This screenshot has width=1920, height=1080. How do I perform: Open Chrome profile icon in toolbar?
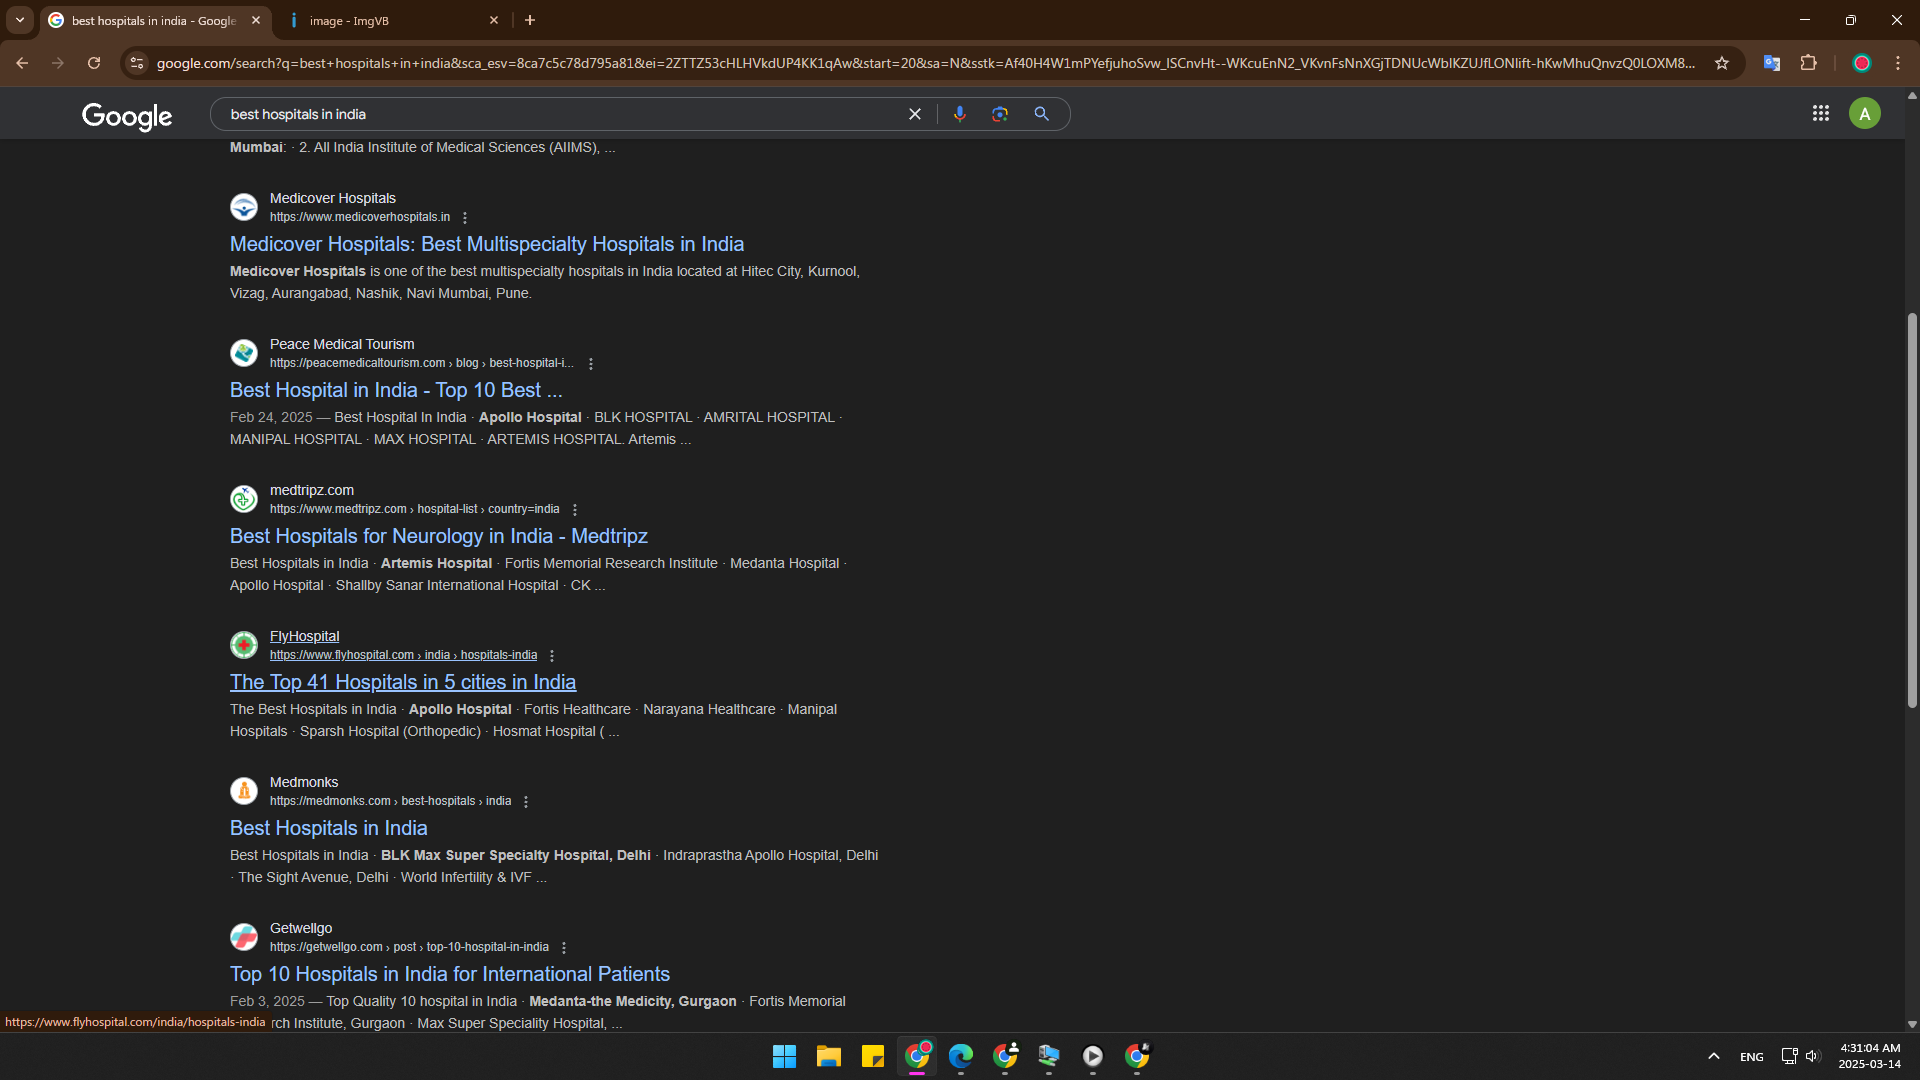coord(1862,63)
